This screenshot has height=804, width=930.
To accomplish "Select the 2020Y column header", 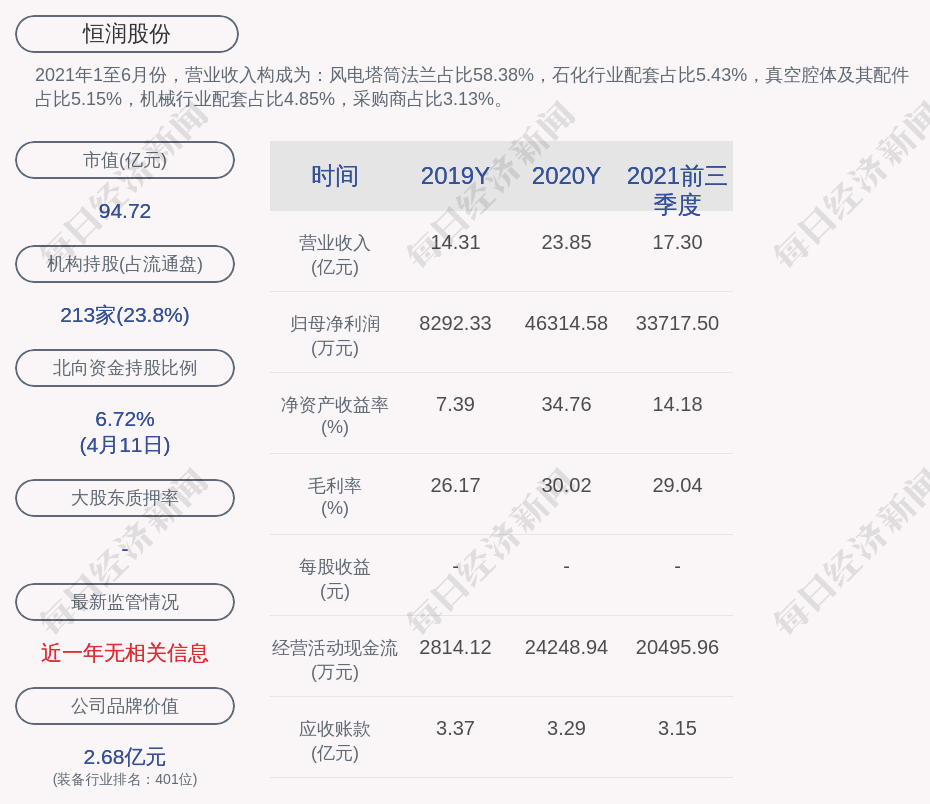I will [566, 176].
